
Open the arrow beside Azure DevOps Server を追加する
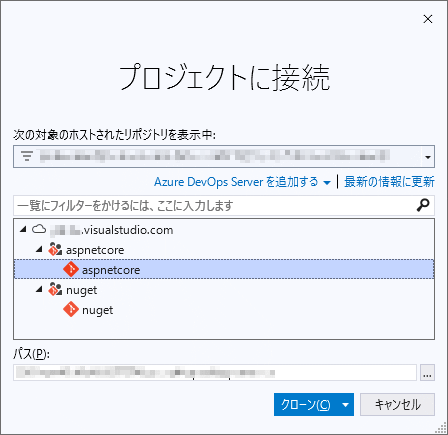pos(327,183)
